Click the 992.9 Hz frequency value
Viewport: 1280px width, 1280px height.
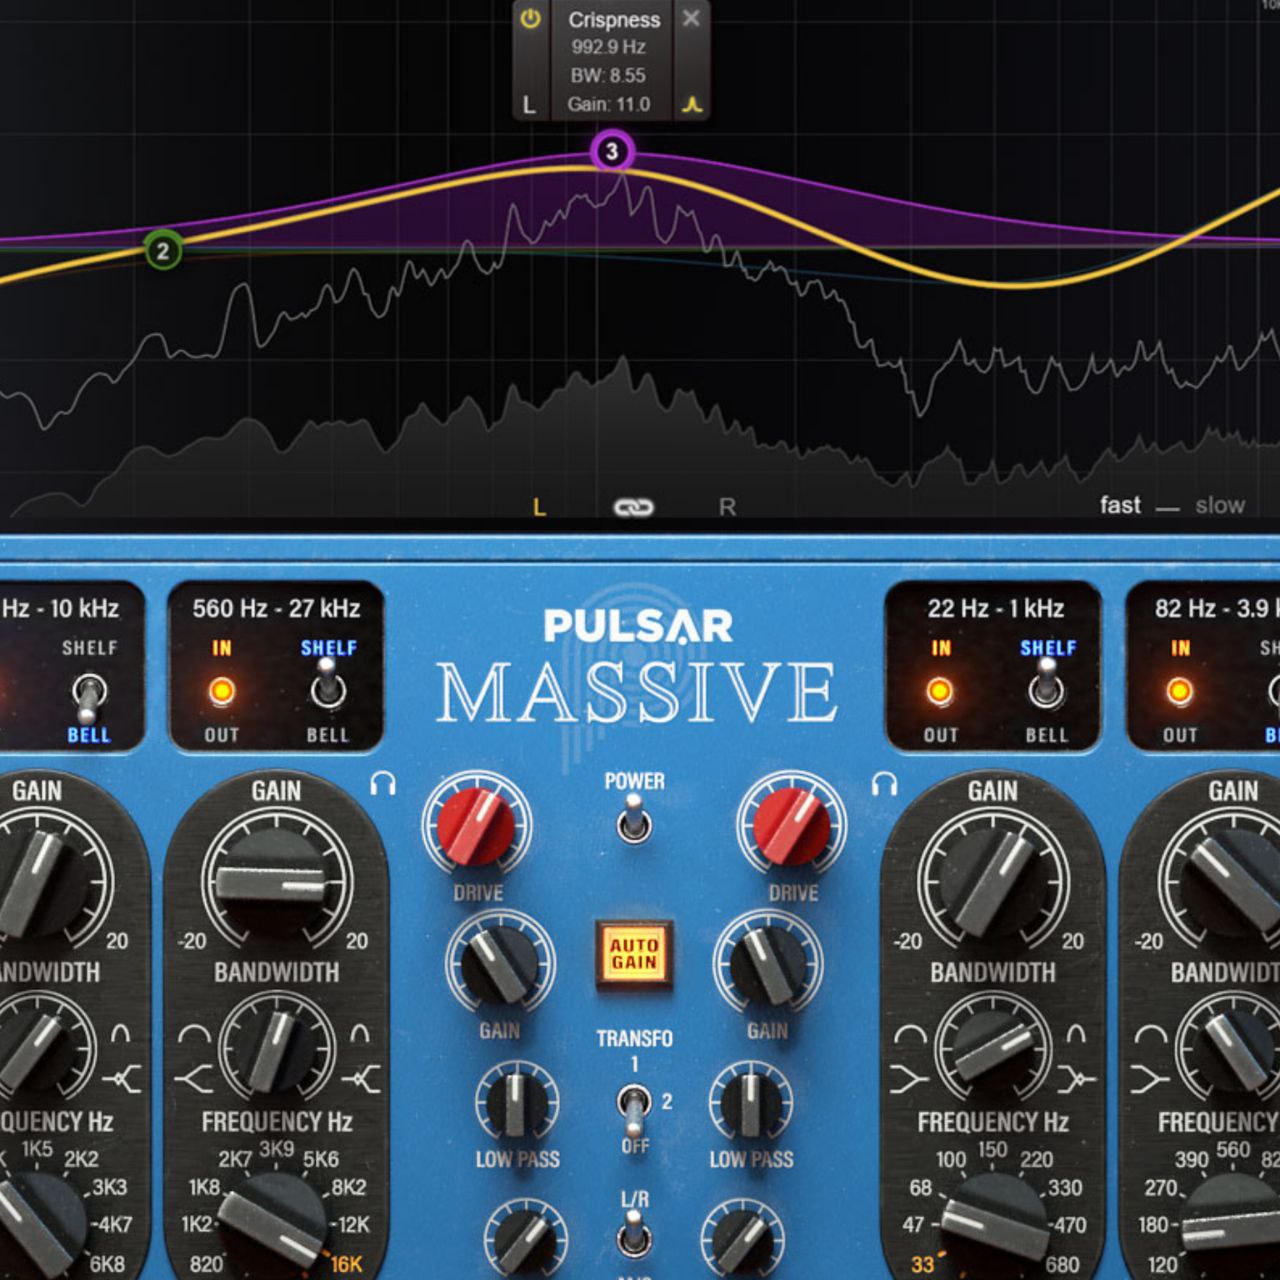click(608, 47)
